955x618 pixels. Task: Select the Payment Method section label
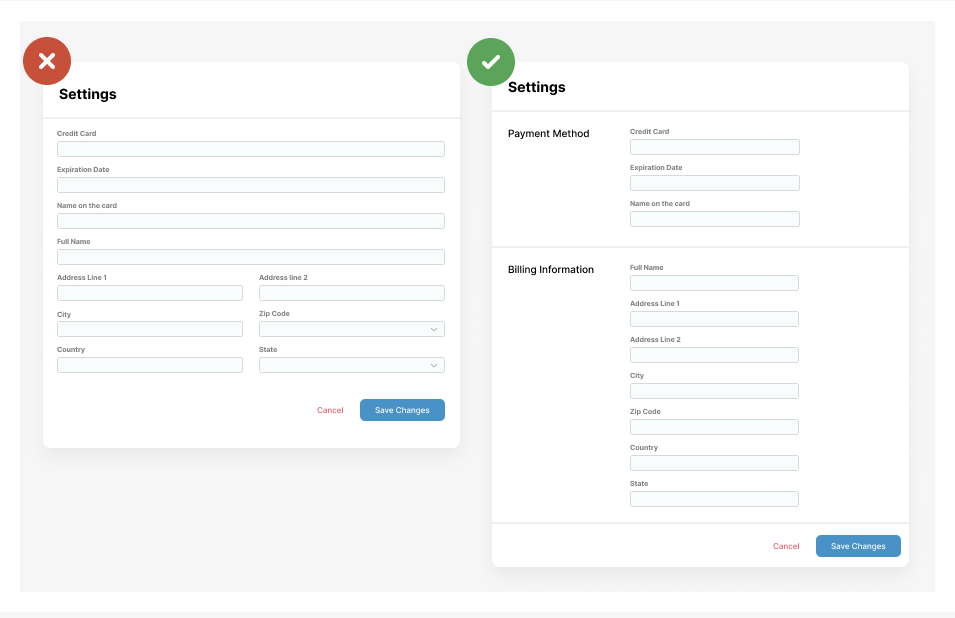[548, 133]
